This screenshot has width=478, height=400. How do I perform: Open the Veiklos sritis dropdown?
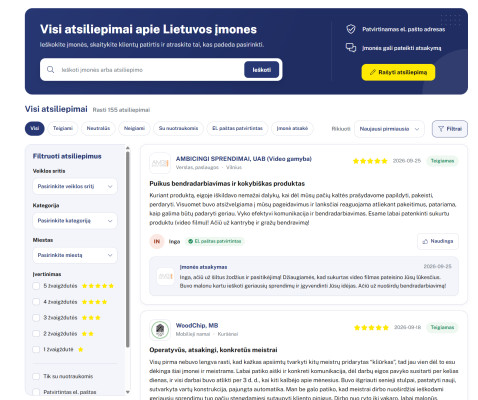click(x=75, y=186)
